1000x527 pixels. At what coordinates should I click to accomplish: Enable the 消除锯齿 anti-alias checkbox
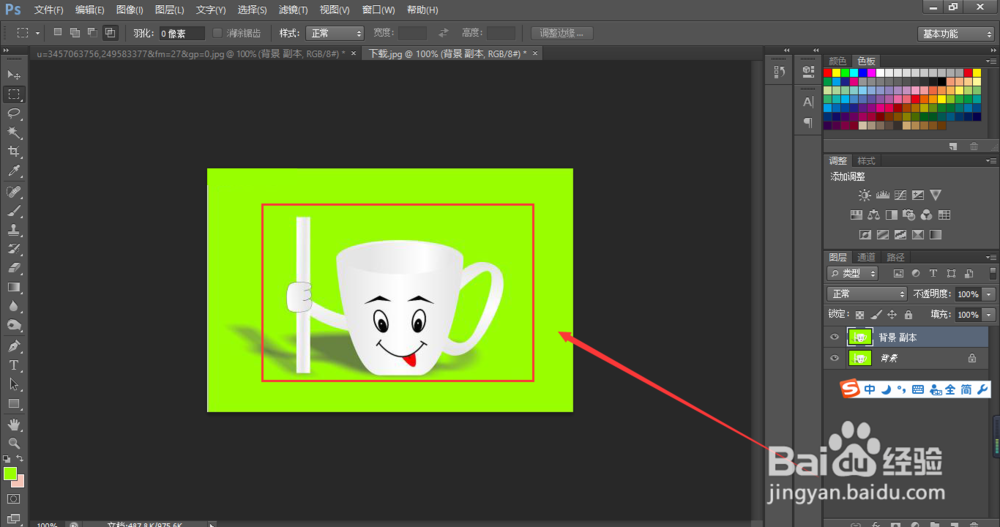pos(217,33)
